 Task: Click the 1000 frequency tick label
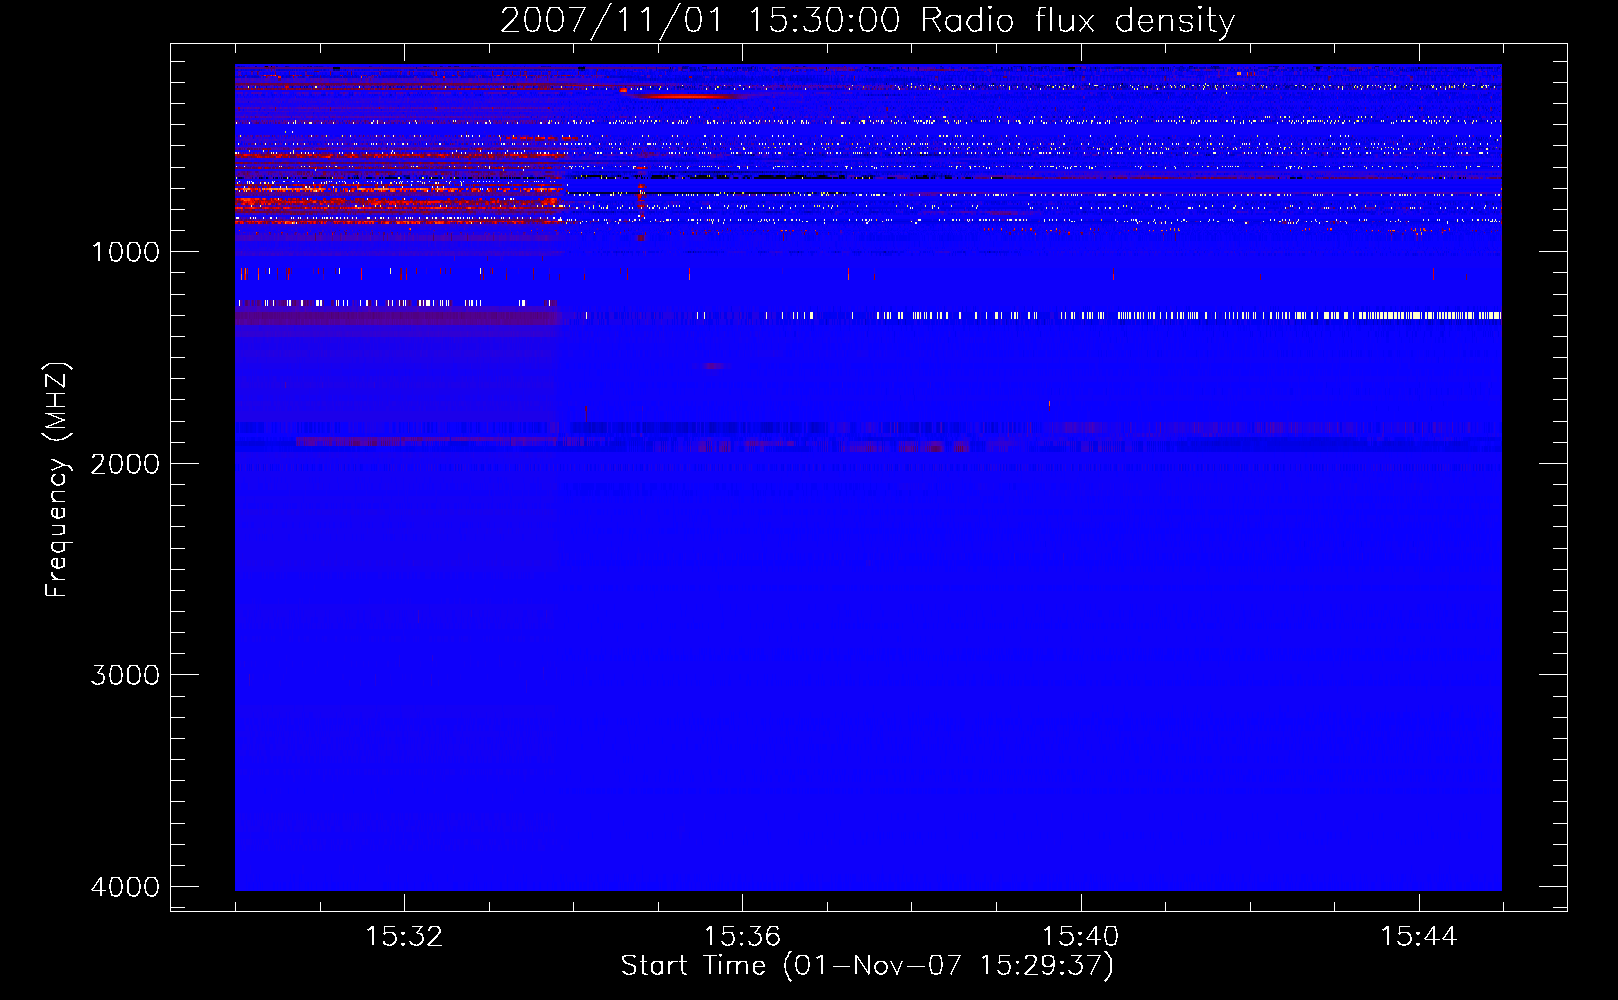[x=125, y=252]
